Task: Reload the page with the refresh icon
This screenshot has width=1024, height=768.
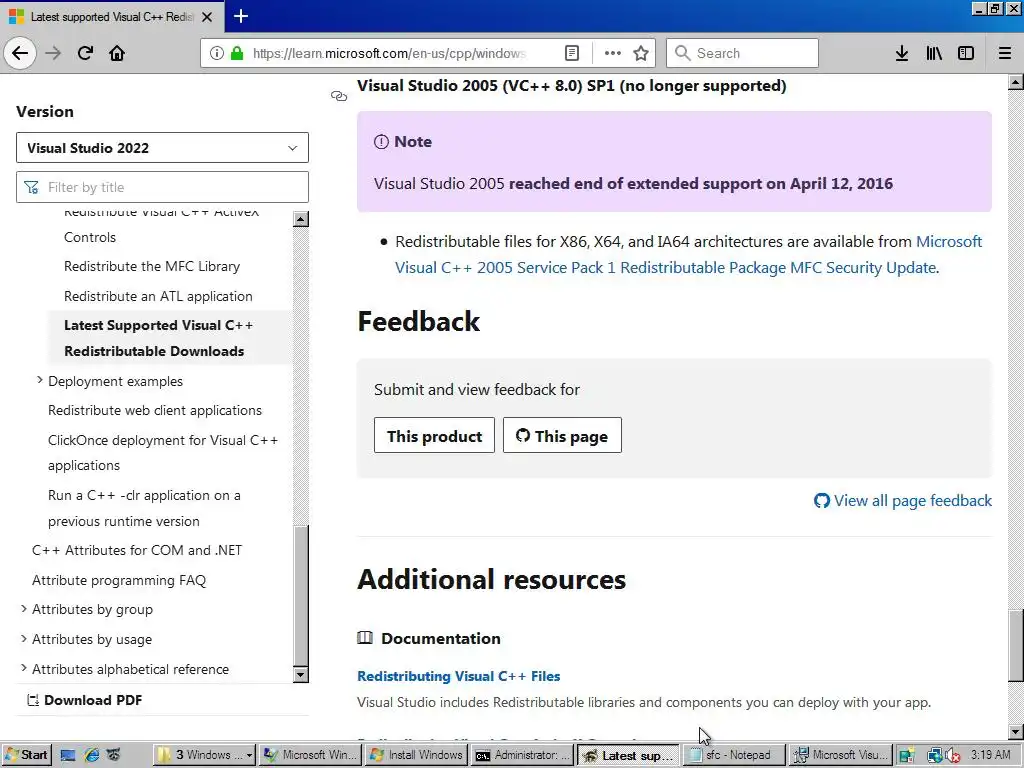Action: tap(85, 53)
